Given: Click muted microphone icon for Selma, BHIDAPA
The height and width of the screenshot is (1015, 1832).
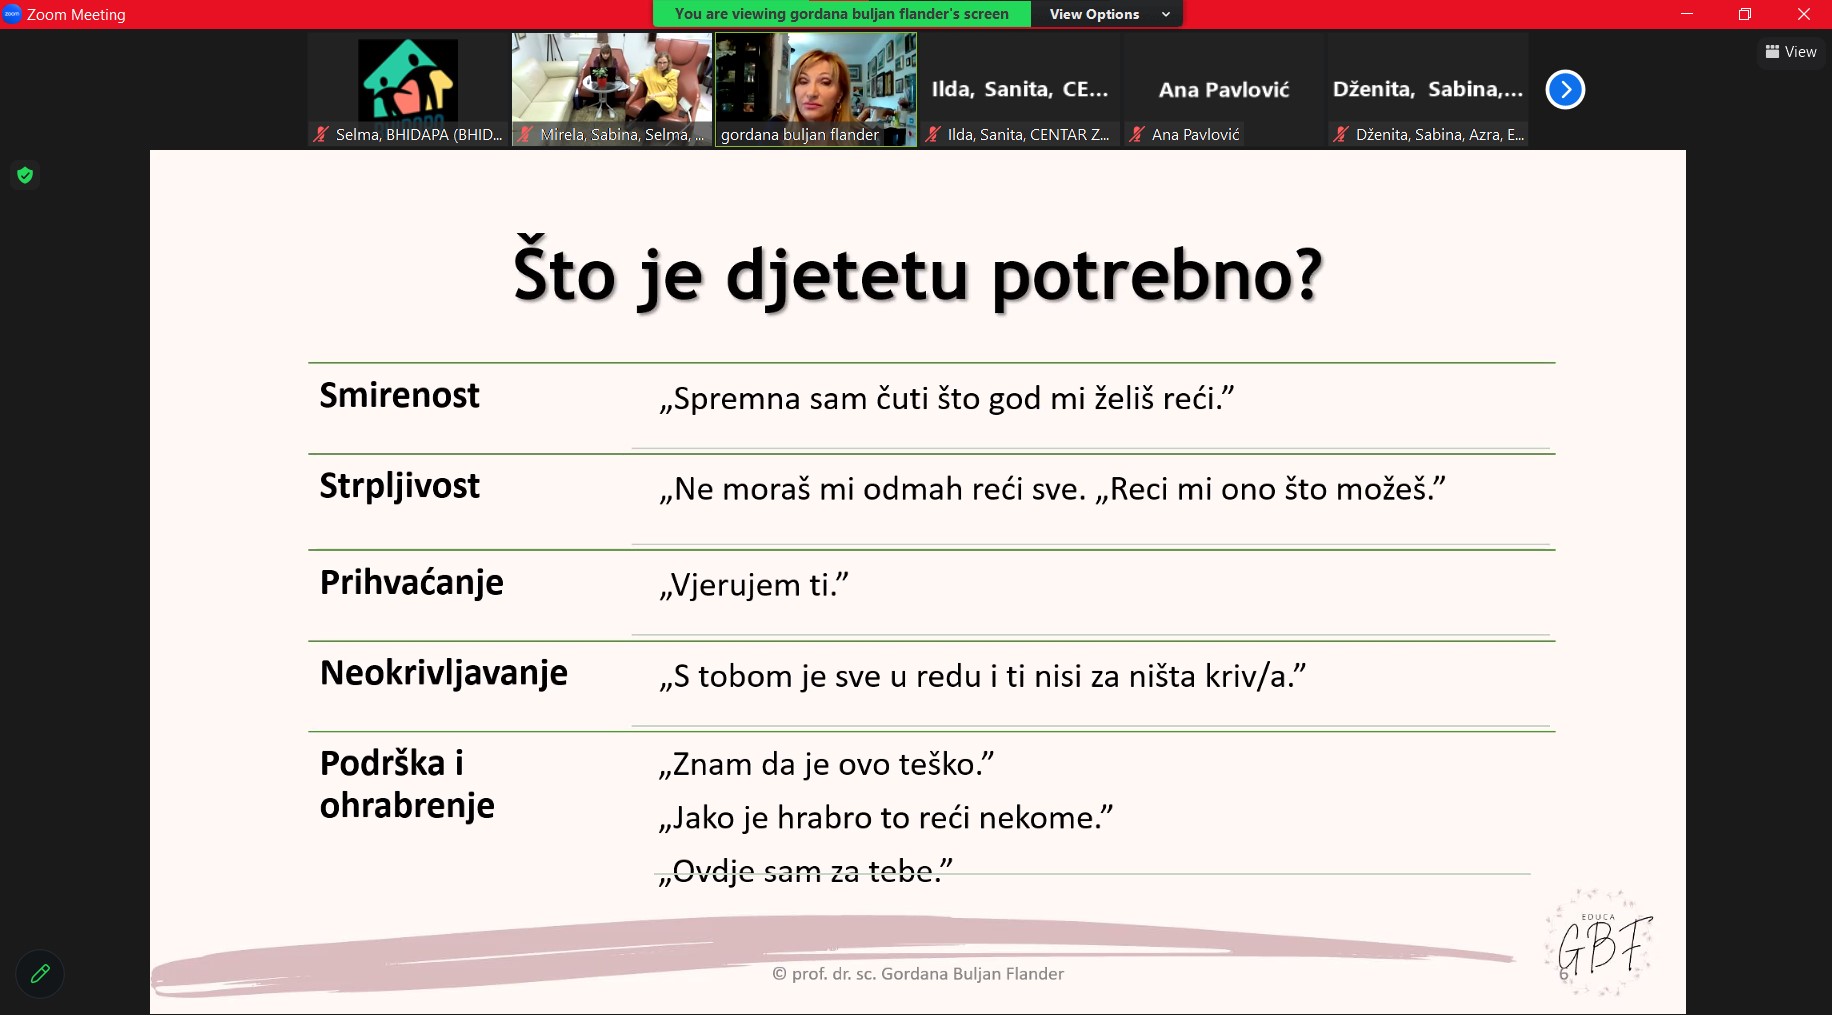Looking at the screenshot, I should point(321,134).
